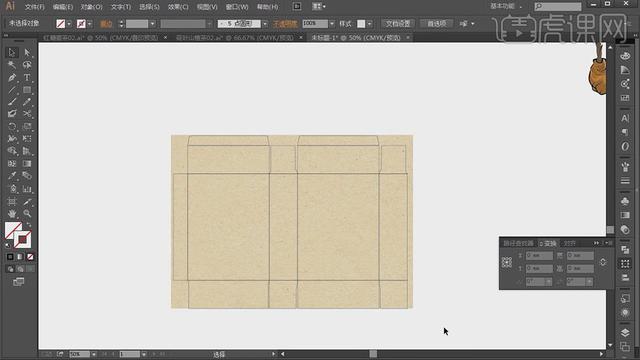
Task: Open the 窗口(W) menu
Action: point(237,7)
